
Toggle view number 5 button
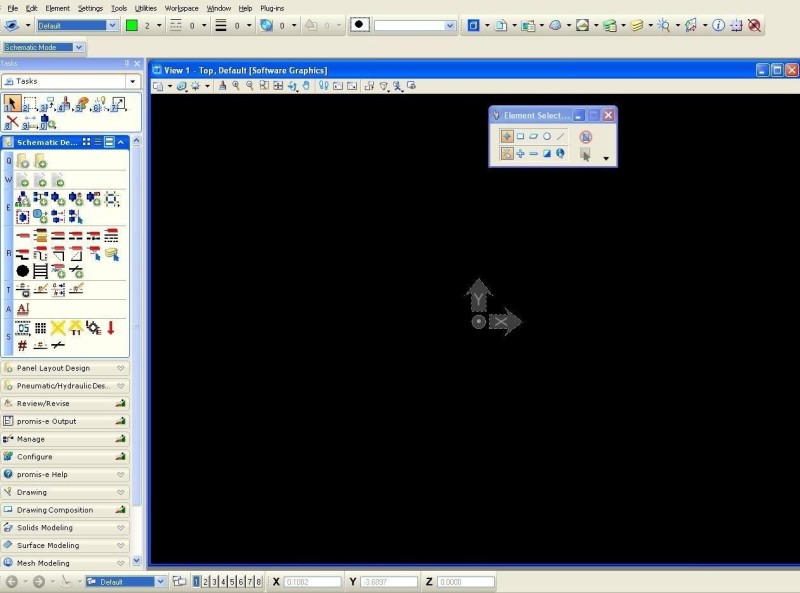tap(232, 581)
